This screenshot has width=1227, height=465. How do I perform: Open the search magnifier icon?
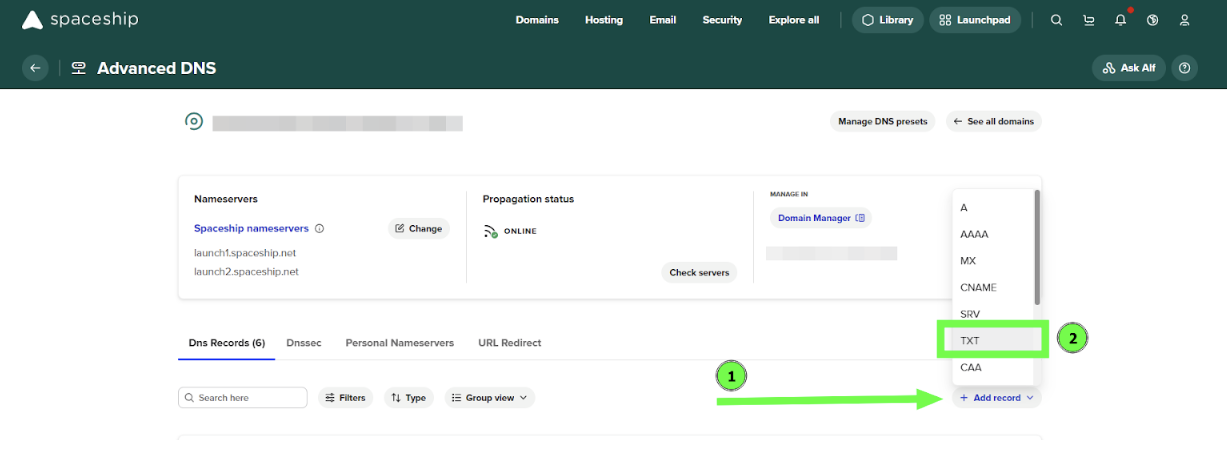tap(1056, 20)
